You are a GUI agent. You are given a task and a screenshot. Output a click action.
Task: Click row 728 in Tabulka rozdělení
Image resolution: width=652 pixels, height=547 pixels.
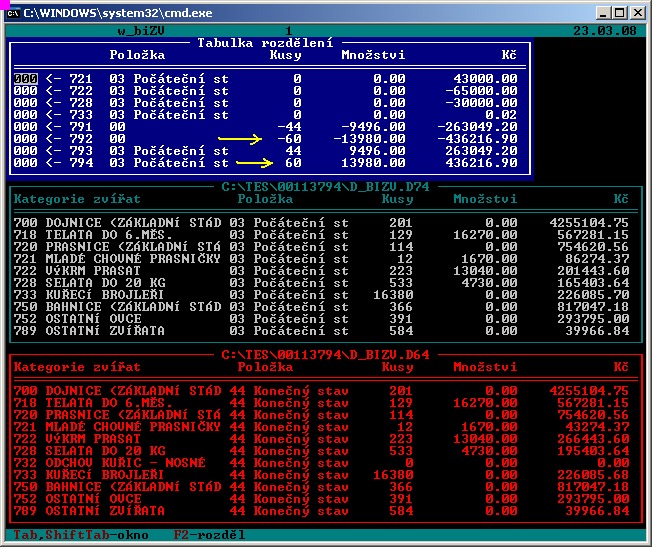266,103
